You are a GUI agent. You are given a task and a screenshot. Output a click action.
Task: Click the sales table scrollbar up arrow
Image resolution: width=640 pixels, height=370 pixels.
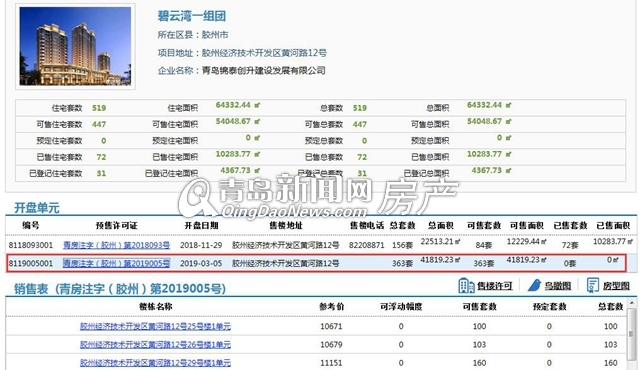coord(631,303)
